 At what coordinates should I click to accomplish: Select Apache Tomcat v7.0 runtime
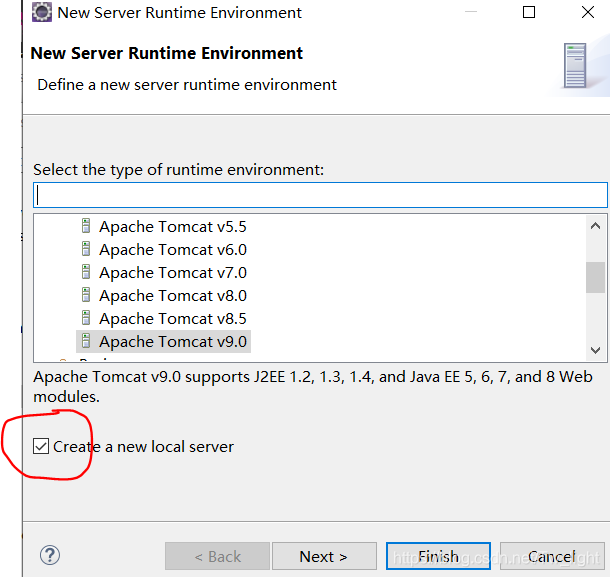tap(173, 272)
